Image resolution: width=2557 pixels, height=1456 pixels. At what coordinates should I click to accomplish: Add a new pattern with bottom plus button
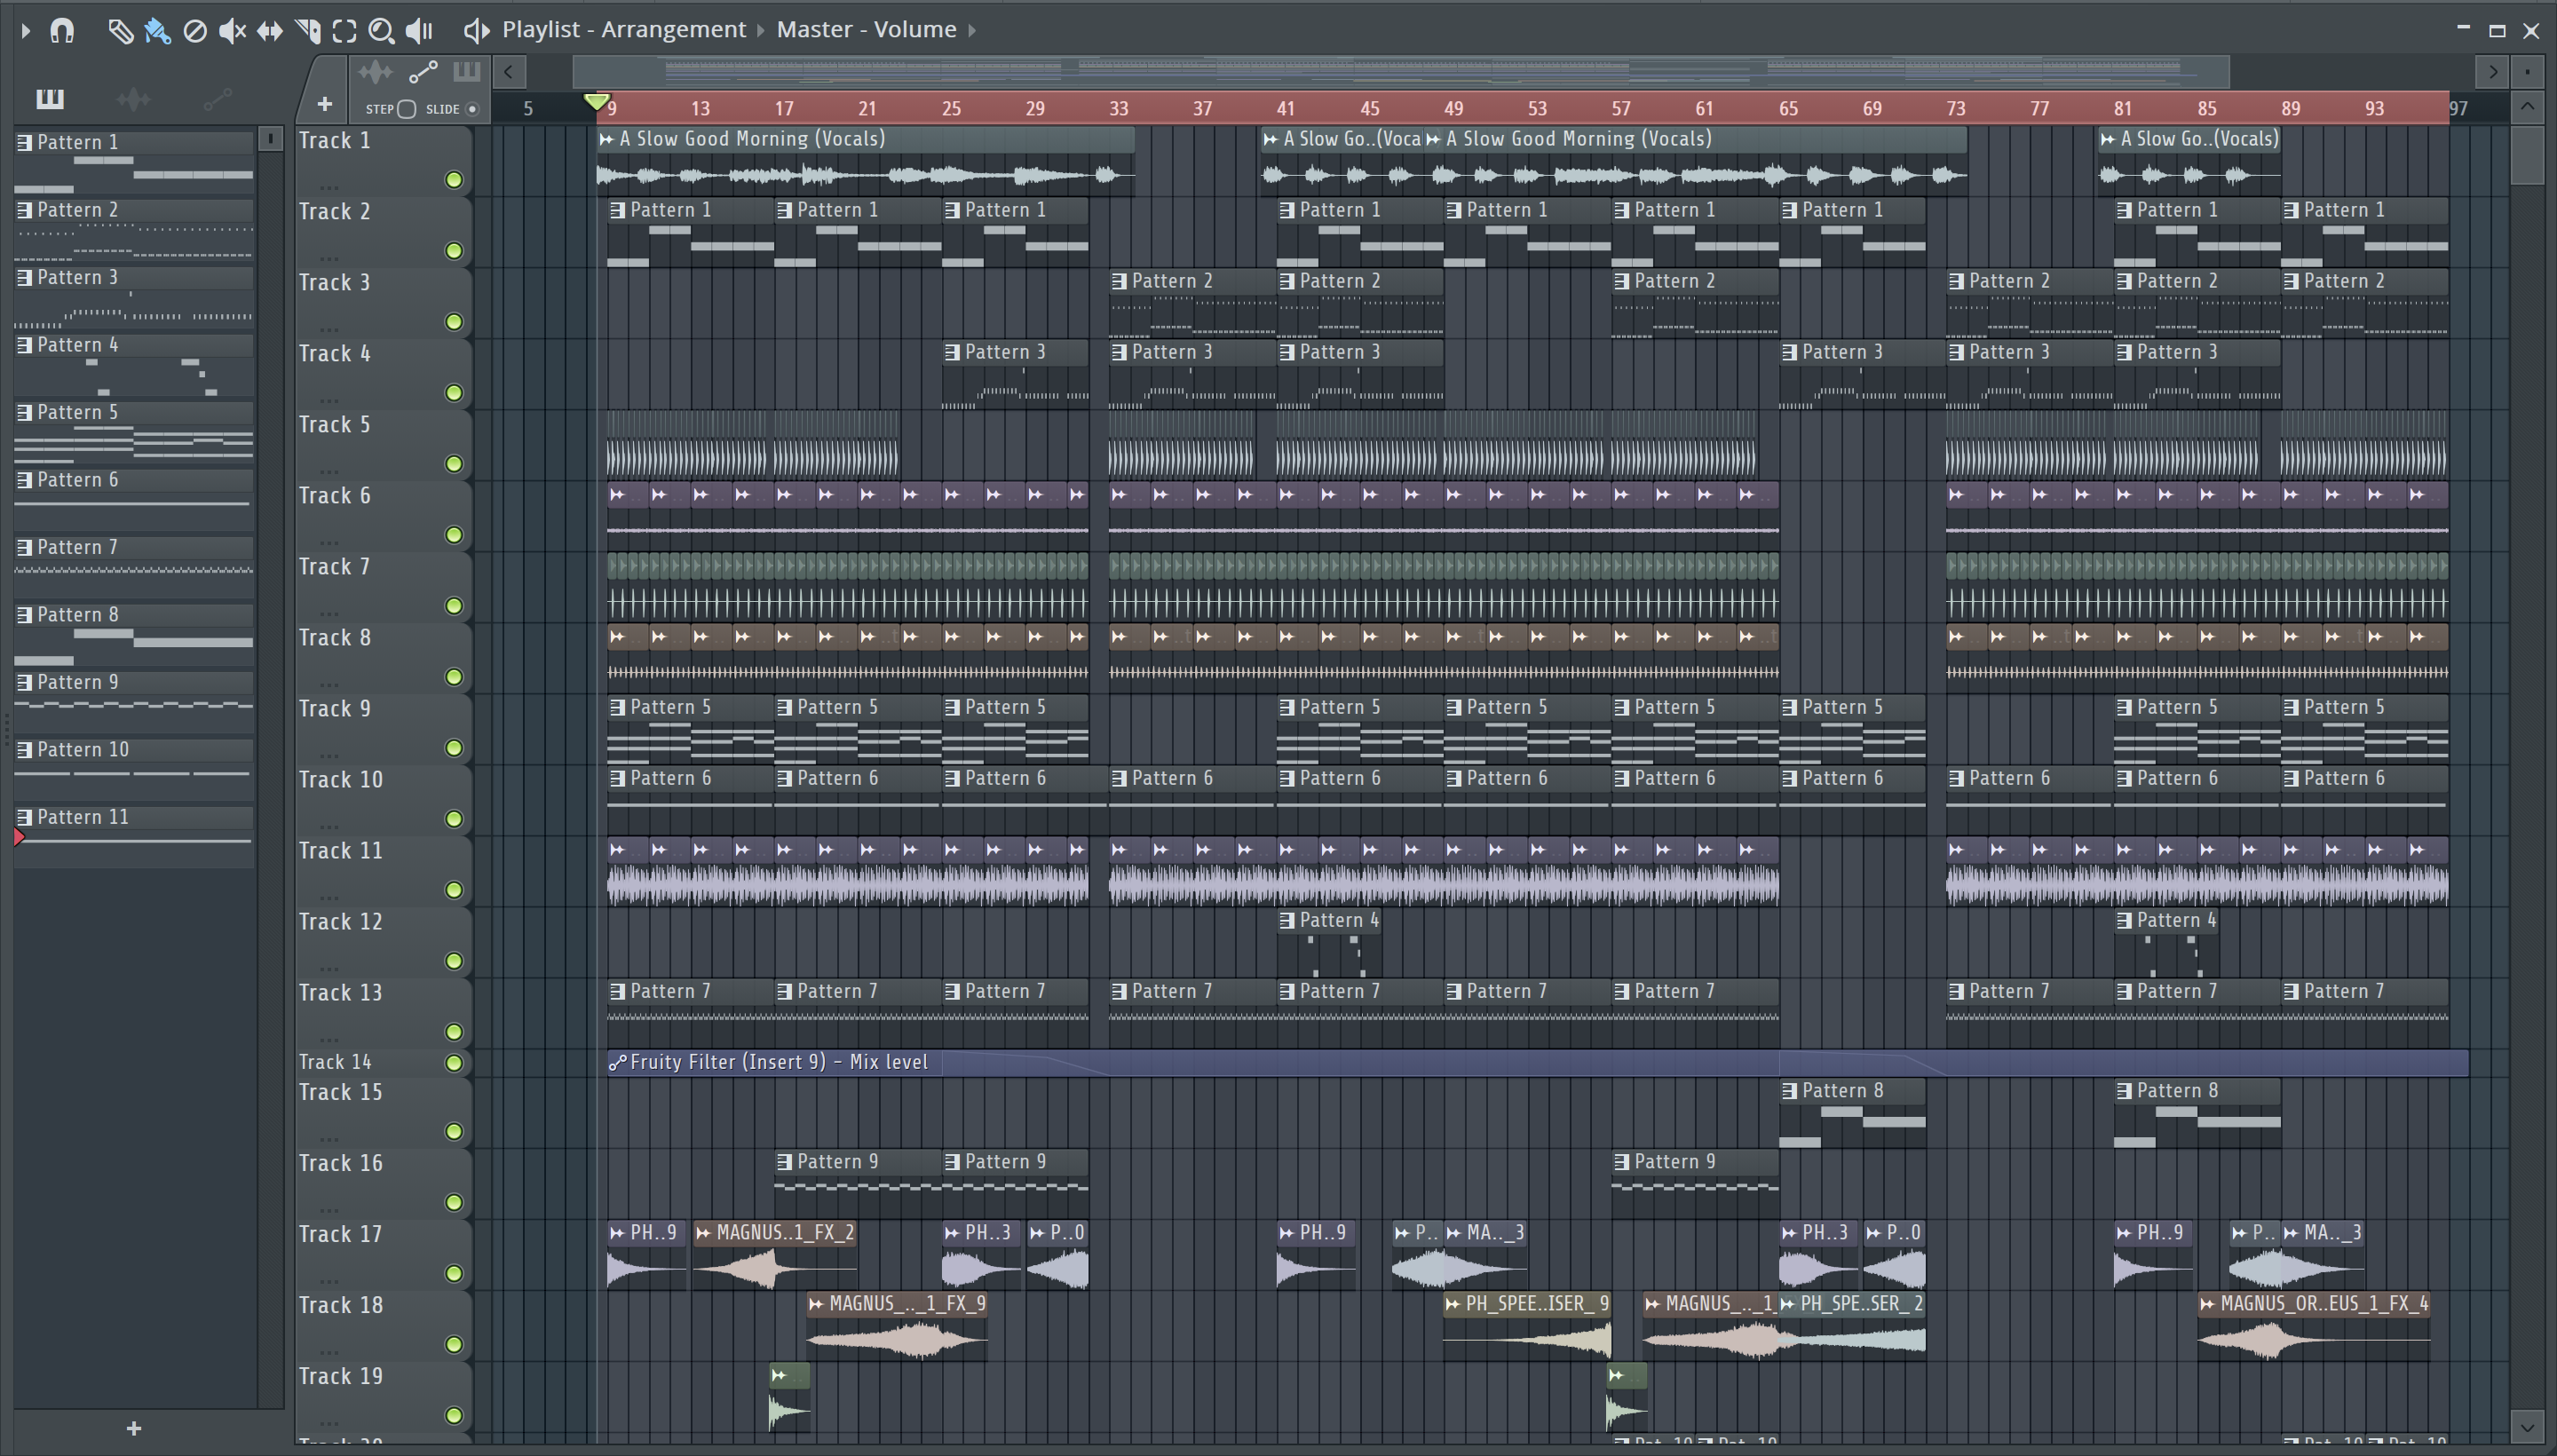[134, 1429]
